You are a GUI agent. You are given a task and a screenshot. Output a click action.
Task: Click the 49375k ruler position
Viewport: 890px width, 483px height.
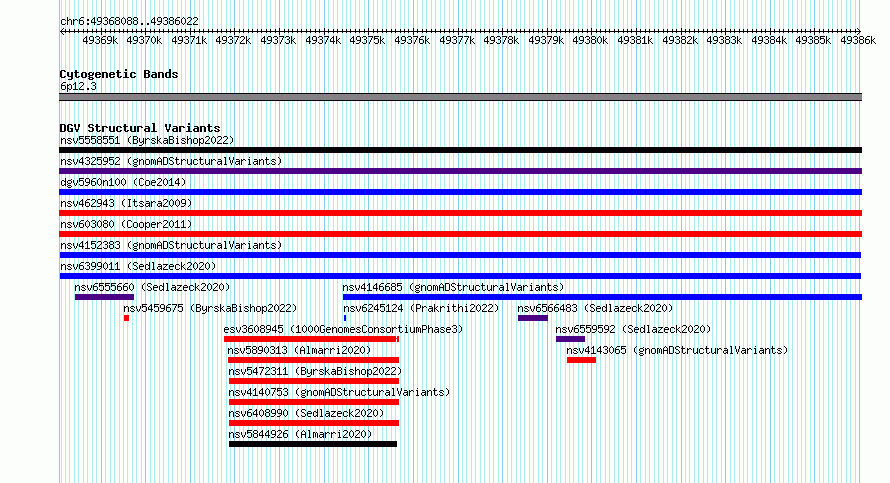(367, 40)
